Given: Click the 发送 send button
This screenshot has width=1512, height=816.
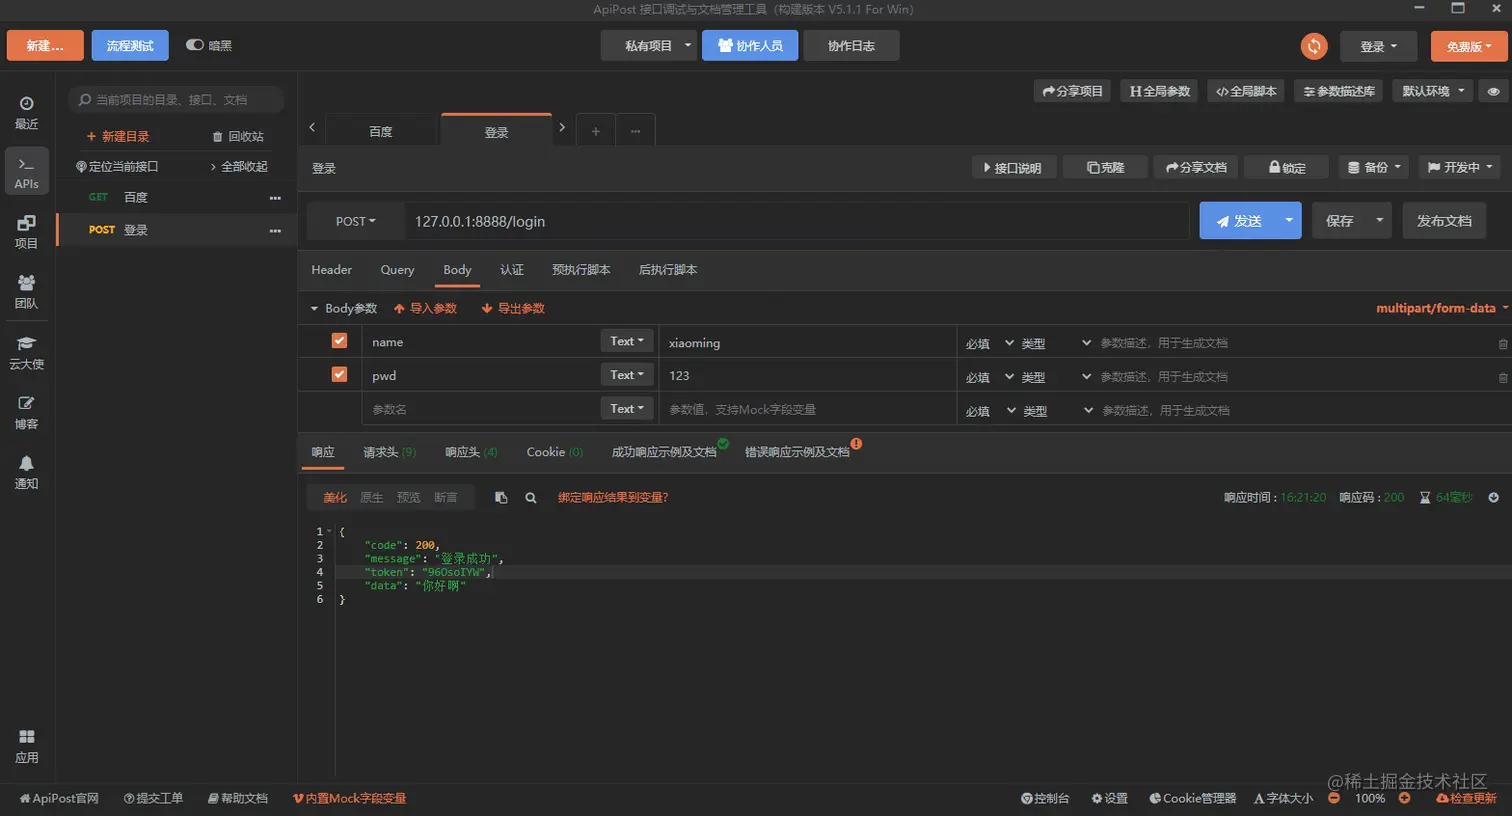Looking at the screenshot, I should coord(1238,220).
